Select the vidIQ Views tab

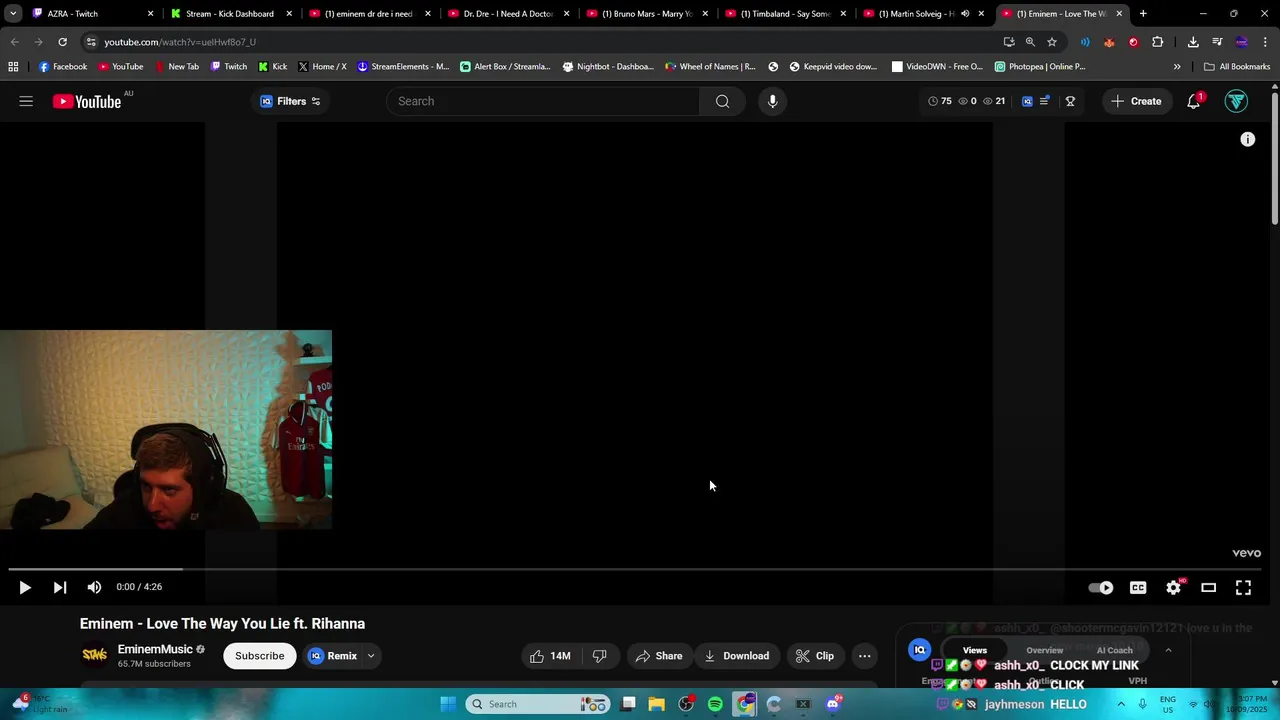click(974, 650)
